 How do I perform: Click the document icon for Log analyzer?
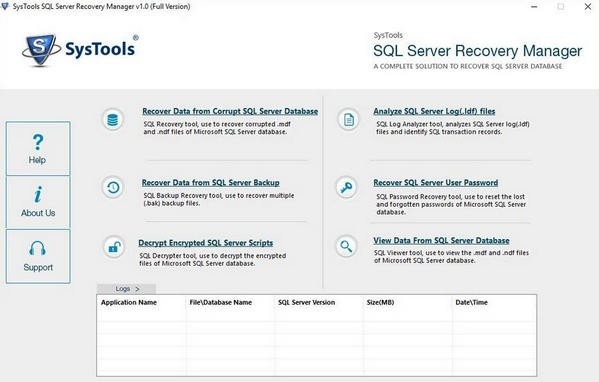pos(348,120)
